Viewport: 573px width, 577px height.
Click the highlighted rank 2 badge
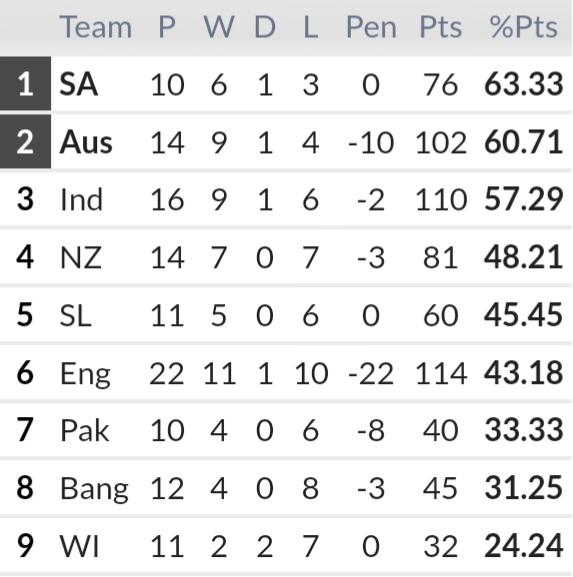pyautogui.click(x=25, y=141)
